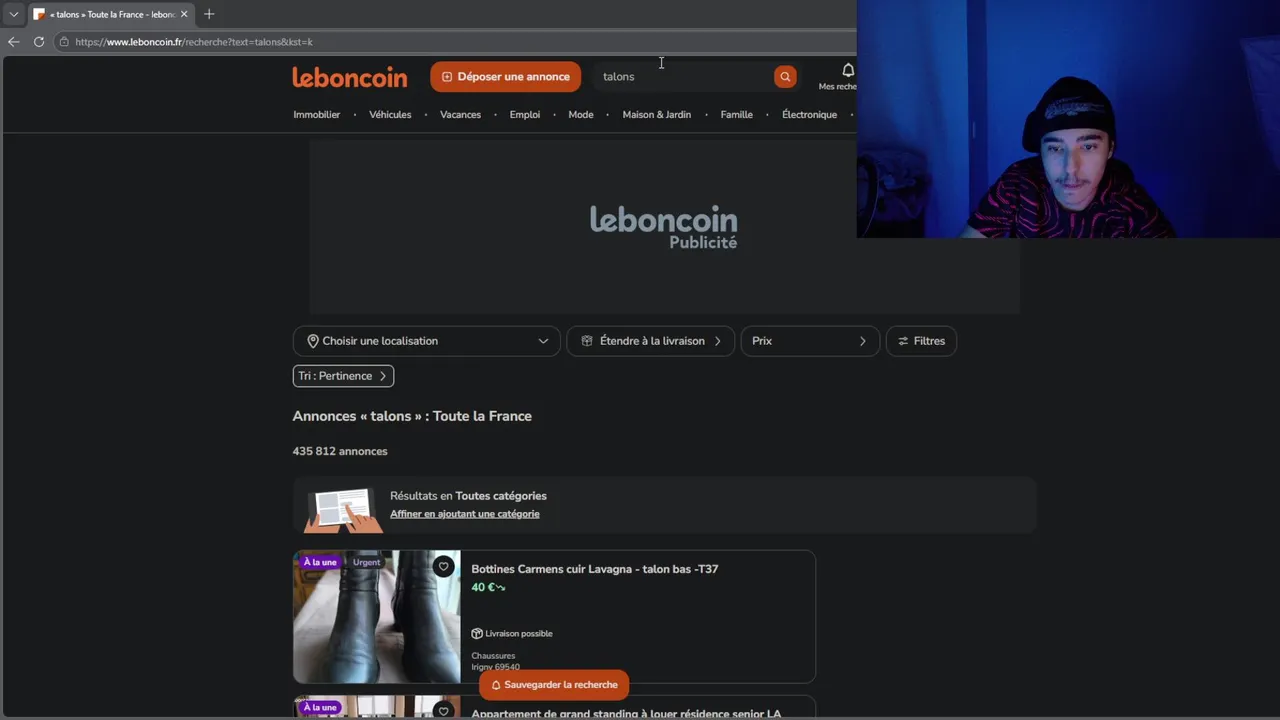The image size is (1280, 720).
Task: Open the Tri : Pertinence sort menu
Action: pos(343,376)
